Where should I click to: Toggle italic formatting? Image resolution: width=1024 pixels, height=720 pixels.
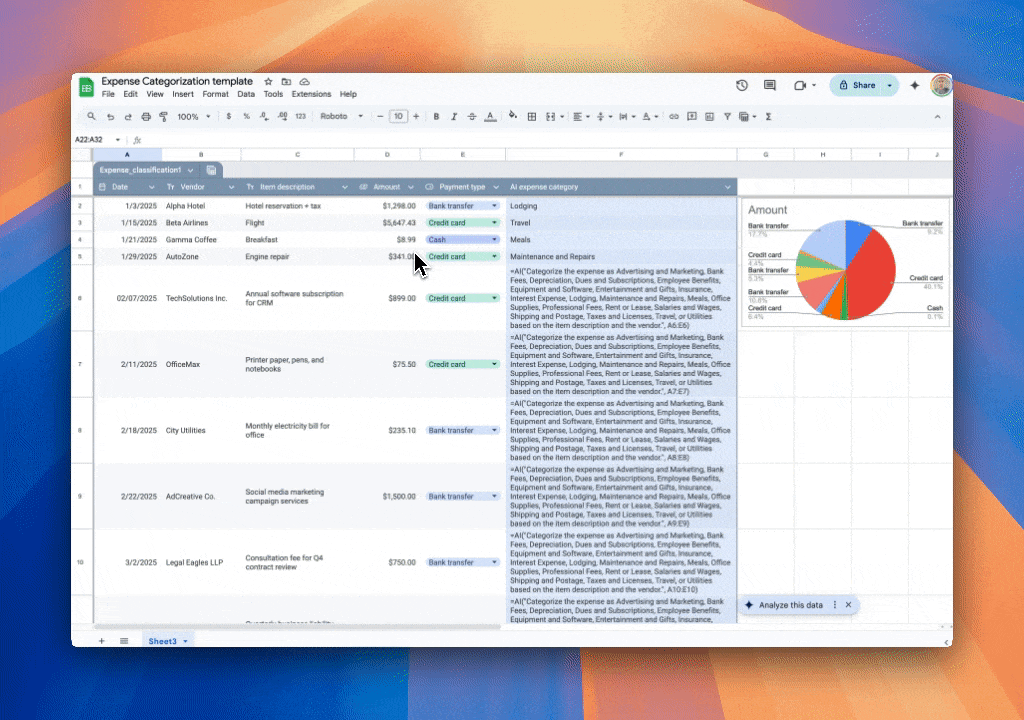coord(454,117)
